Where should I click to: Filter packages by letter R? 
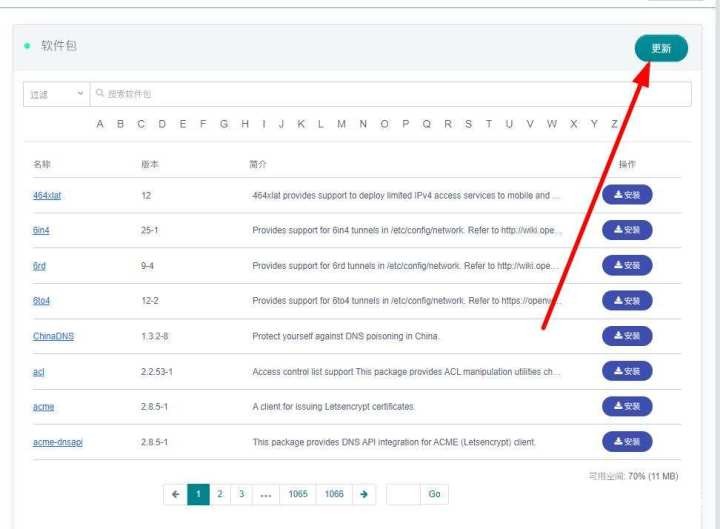pyautogui.click(x=448, y=124)
